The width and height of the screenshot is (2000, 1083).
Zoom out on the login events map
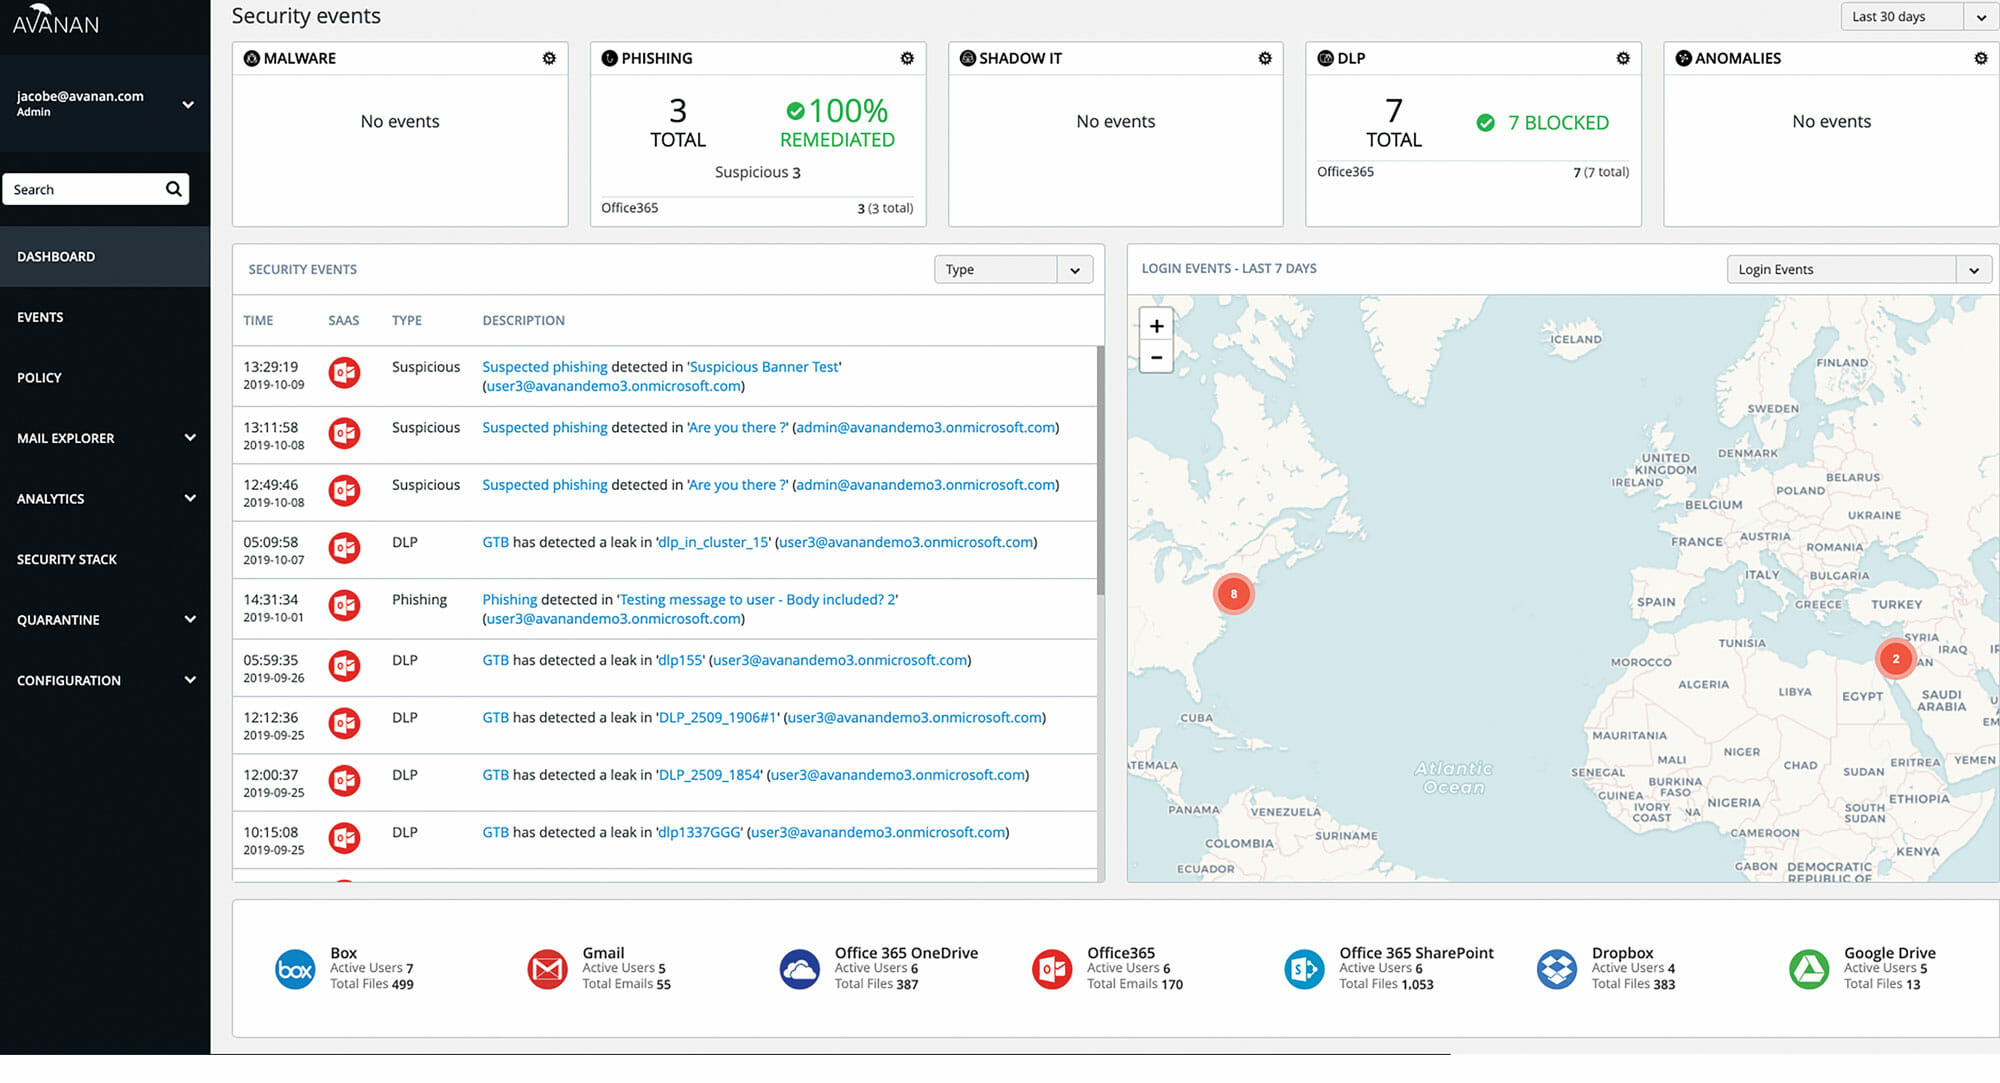[1156, 357]
